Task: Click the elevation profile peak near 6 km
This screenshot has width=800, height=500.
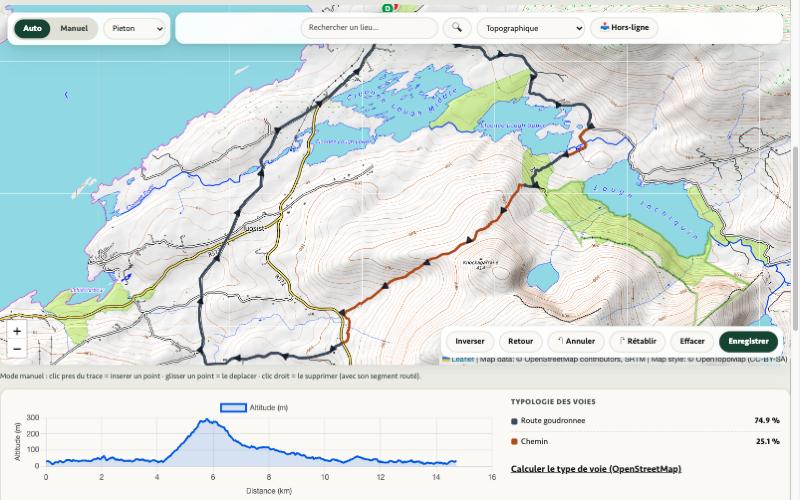Action: (206, 420)
